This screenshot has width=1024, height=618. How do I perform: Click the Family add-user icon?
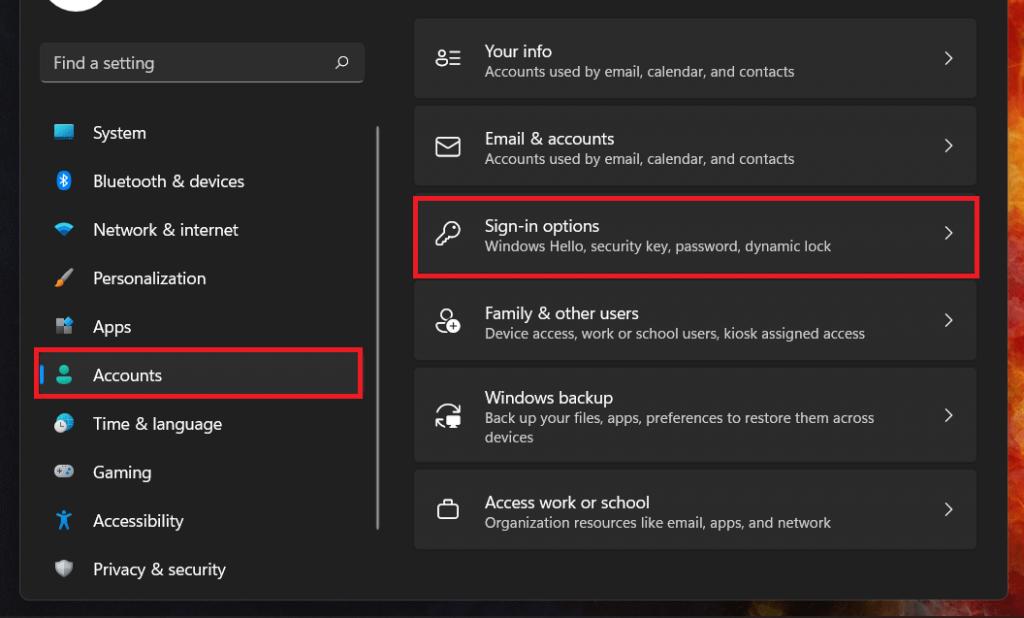point(448,321)
